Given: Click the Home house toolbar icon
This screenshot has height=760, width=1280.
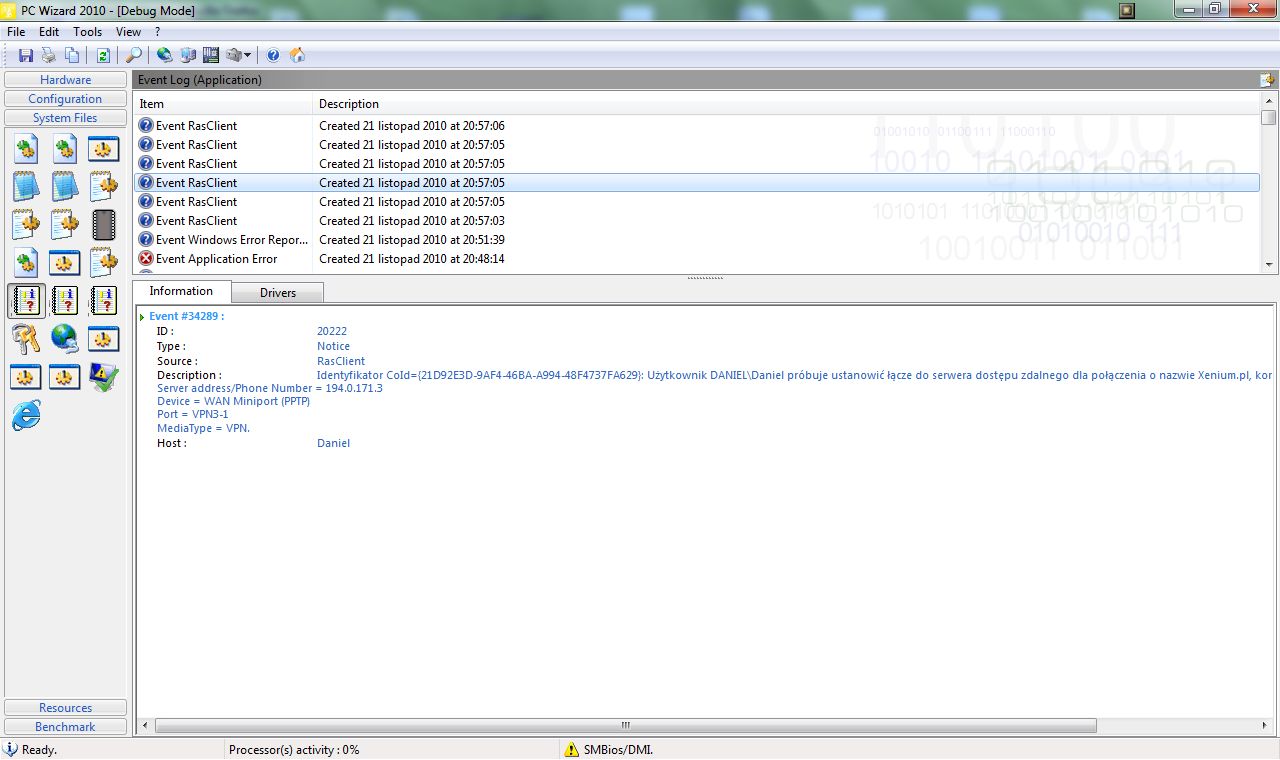Looking at the screenshot, I should point(297,55).
